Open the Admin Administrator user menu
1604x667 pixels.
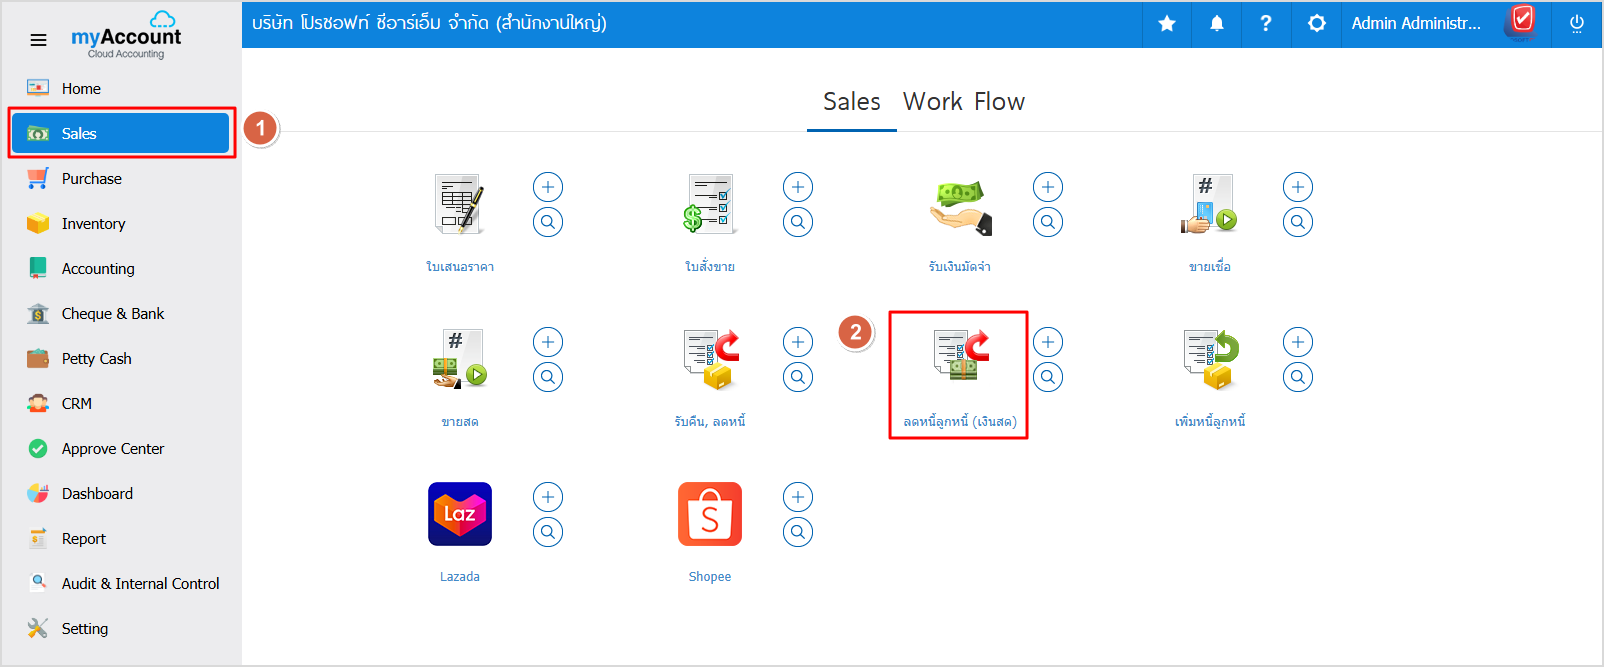click(x=1415, y=23)
